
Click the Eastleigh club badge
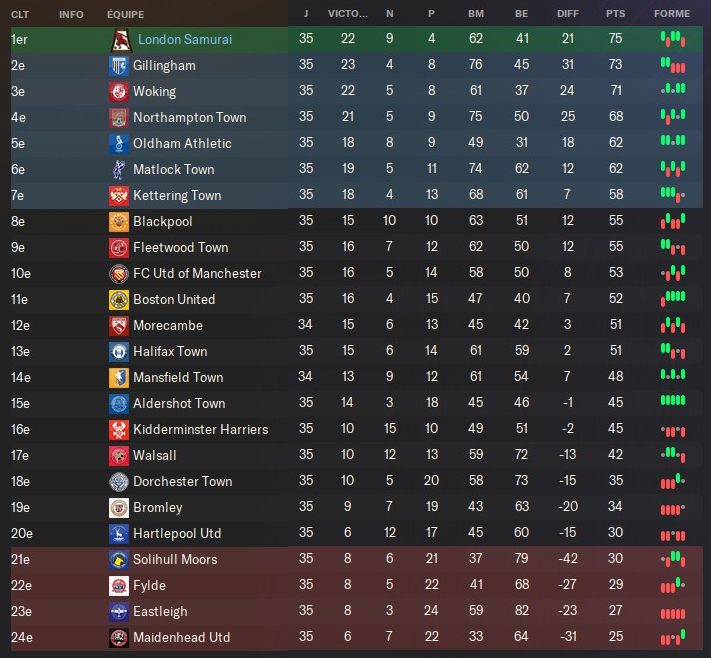(118, 612)
